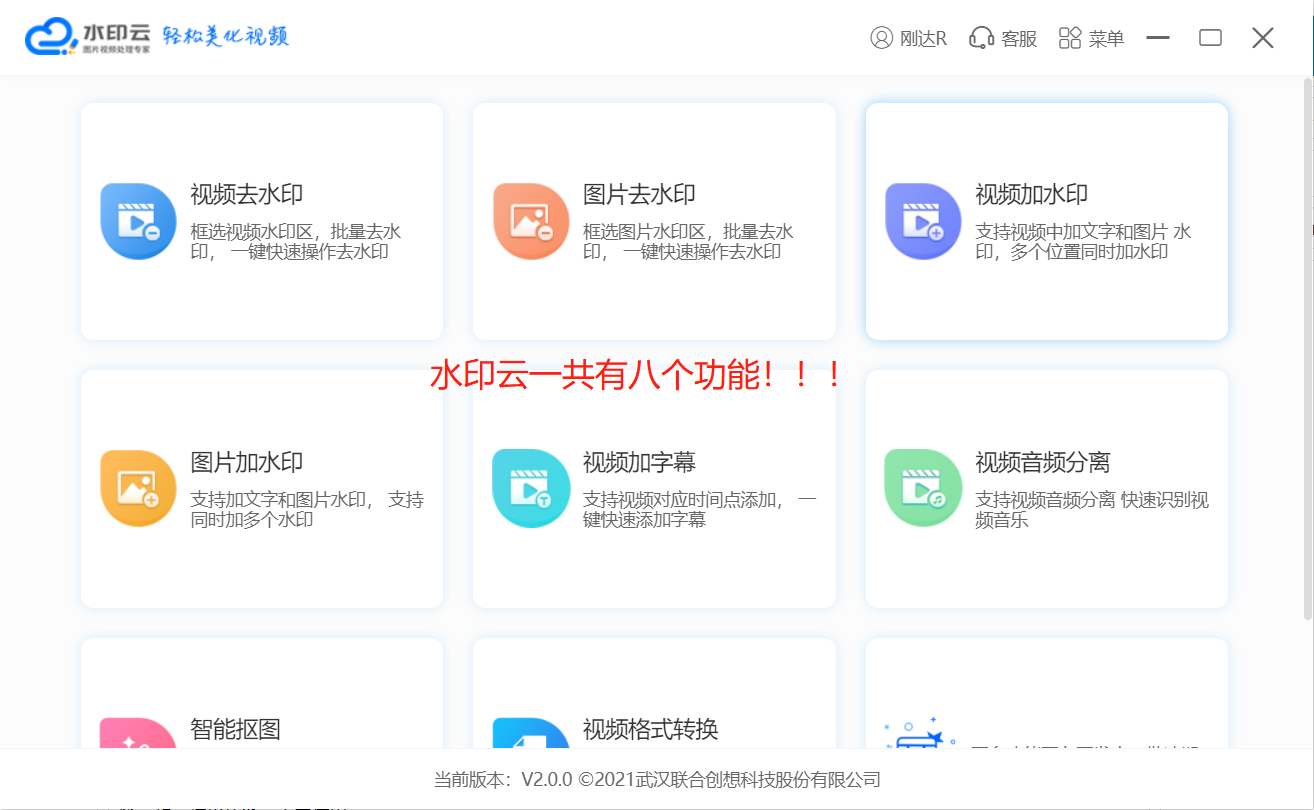Click description 支持视频对应时间点添加
The width and height of the screenshot is (1314, 810).
[x=700, y=509]
